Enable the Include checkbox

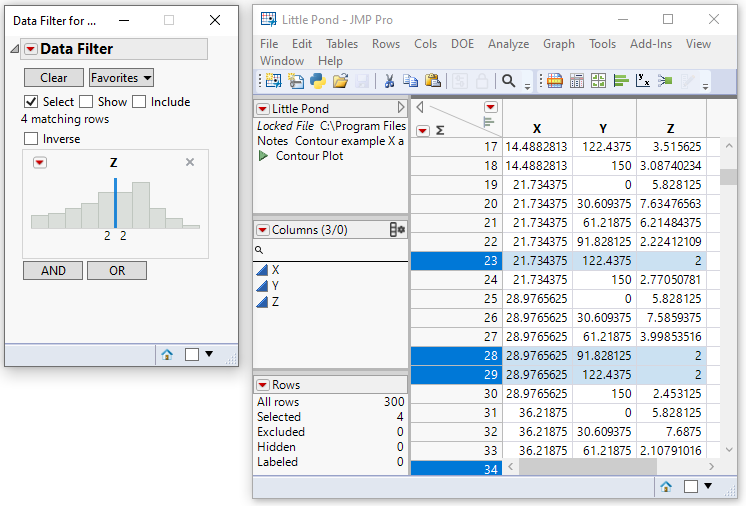coord(139,101)
